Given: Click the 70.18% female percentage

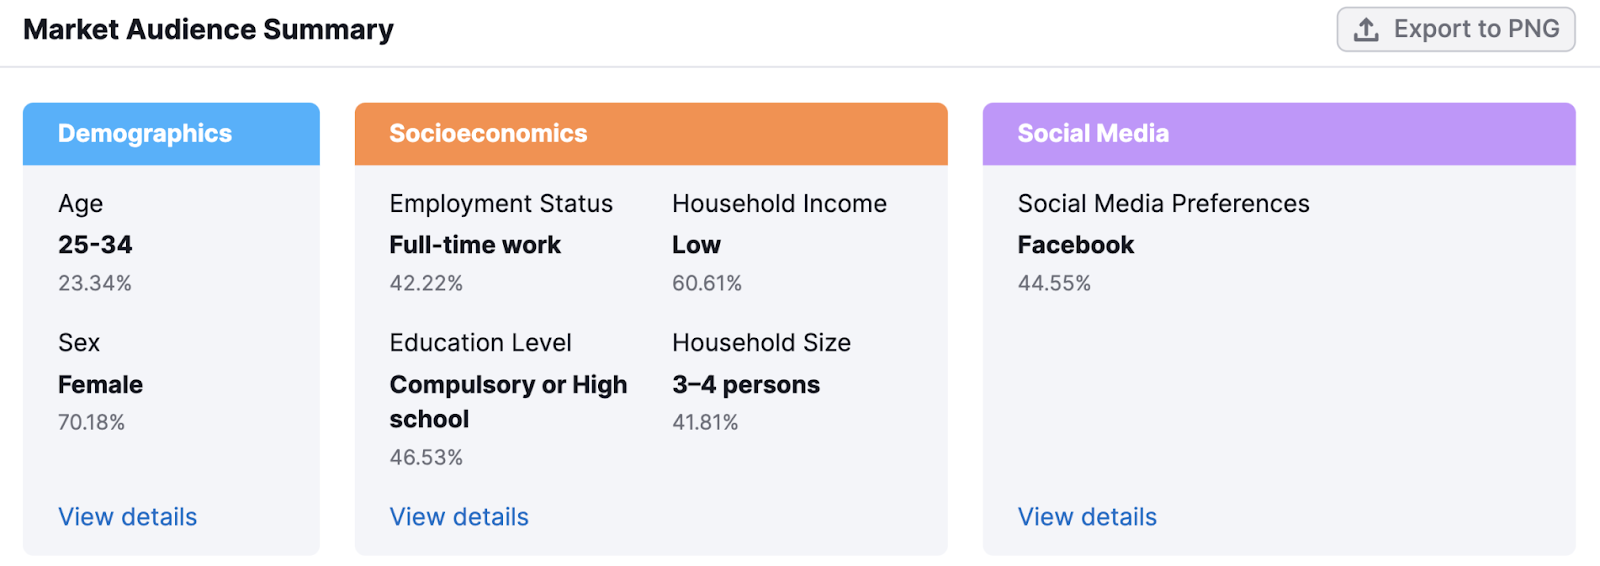Looking at the screenshot, I should 91,423.
